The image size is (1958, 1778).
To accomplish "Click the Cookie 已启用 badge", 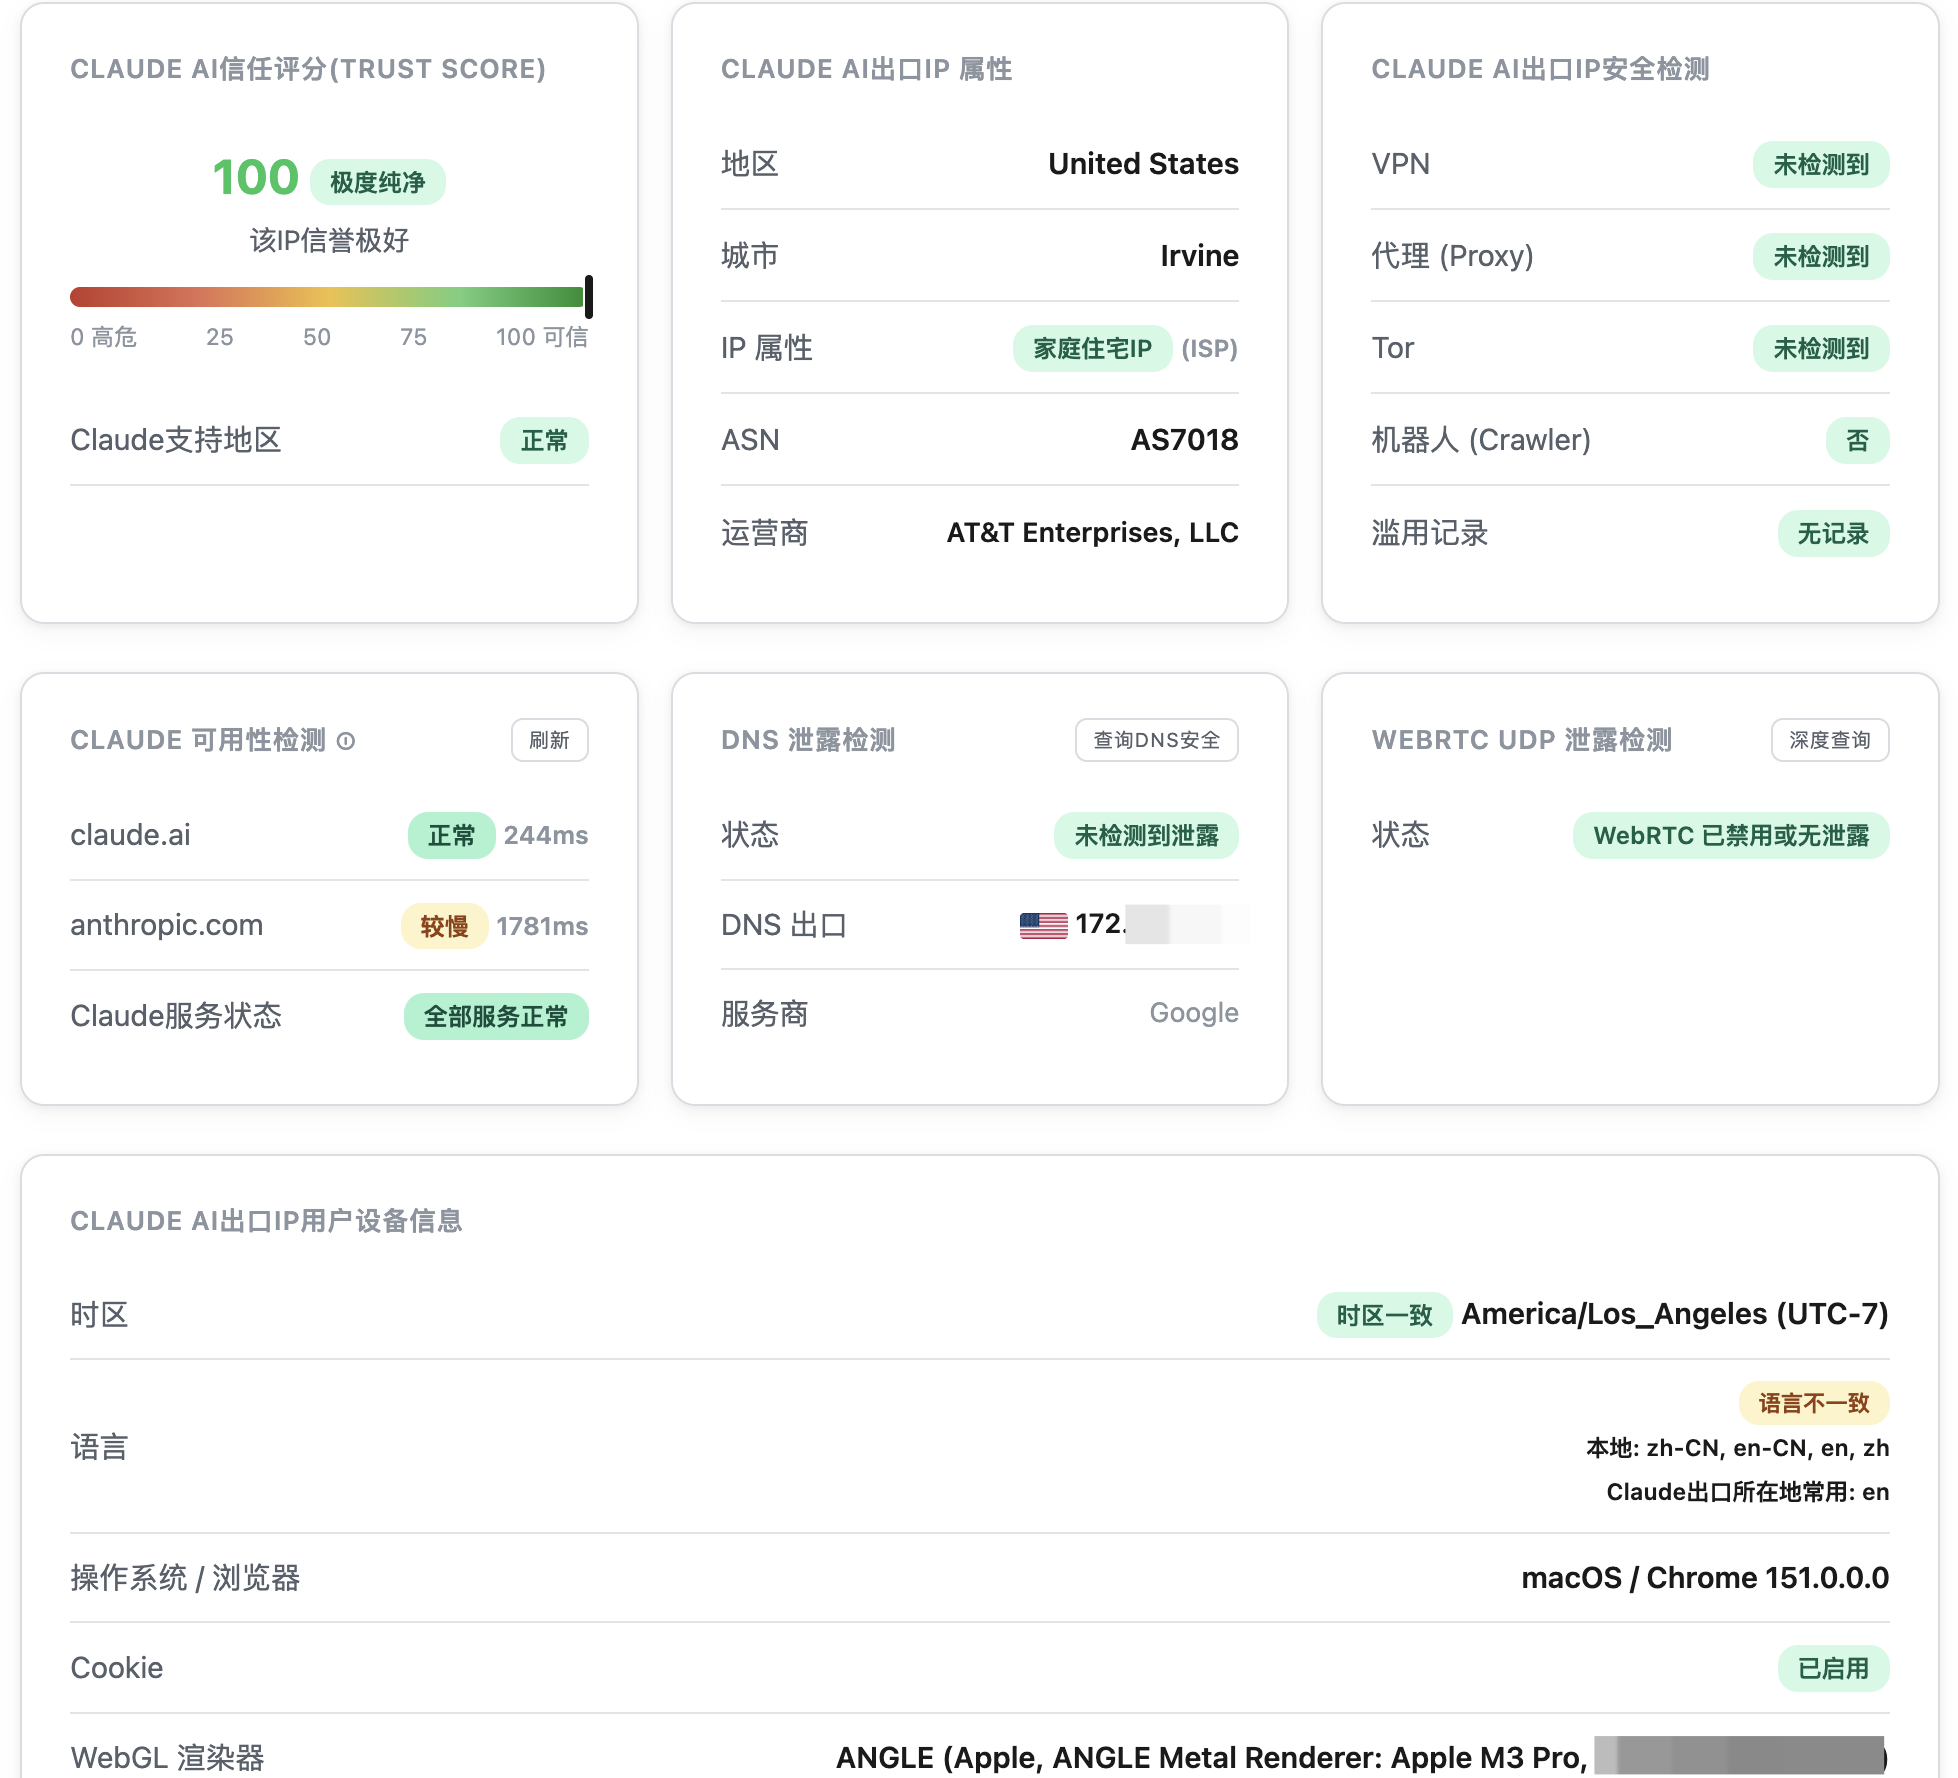I will pos(1833,1668).
